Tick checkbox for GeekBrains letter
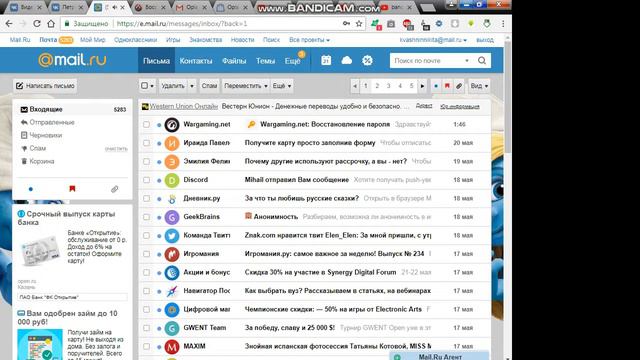The width and height of the screenshot is (640, 360). 146,217
